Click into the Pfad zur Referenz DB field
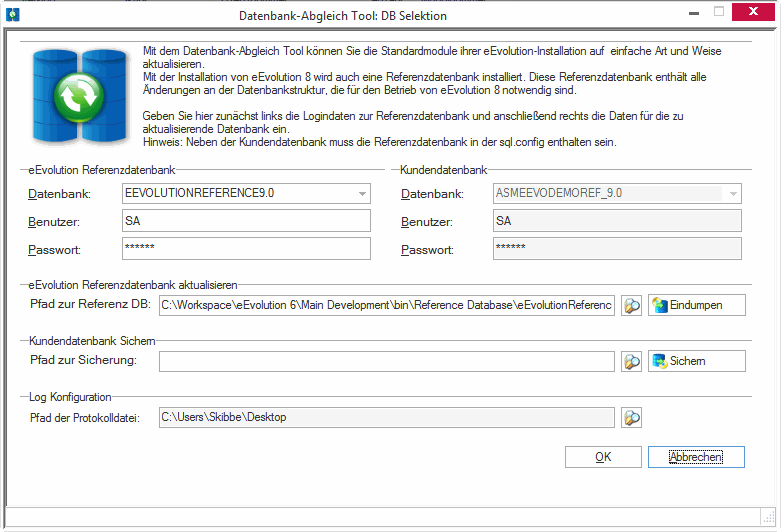 tap(386, 305)
